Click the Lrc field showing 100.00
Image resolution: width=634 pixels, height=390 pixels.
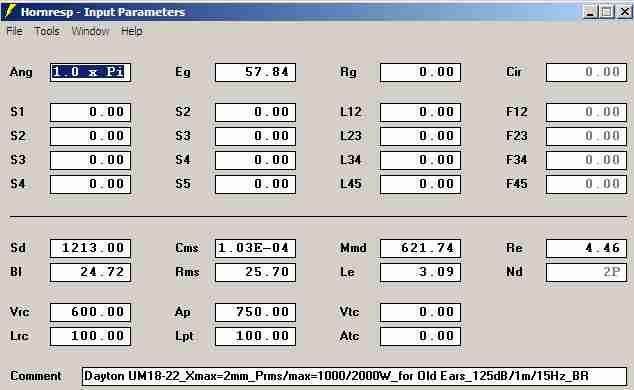click(x=90, y=336)
